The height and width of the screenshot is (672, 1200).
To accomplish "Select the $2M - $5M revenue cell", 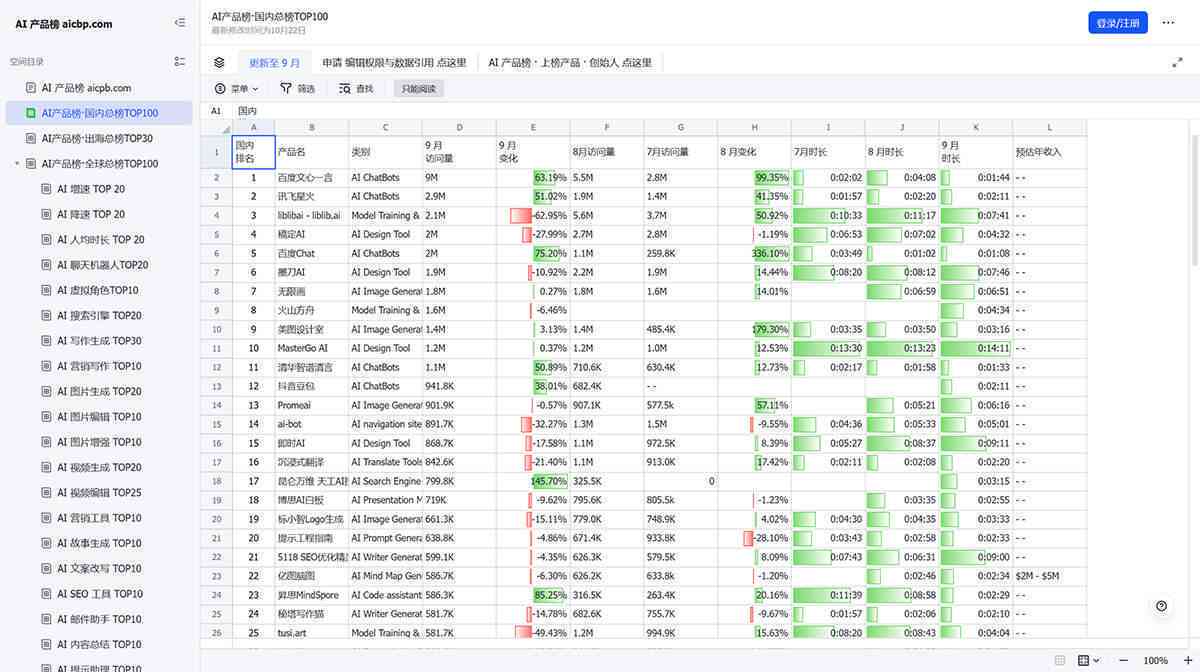I will pos(1050,576).
